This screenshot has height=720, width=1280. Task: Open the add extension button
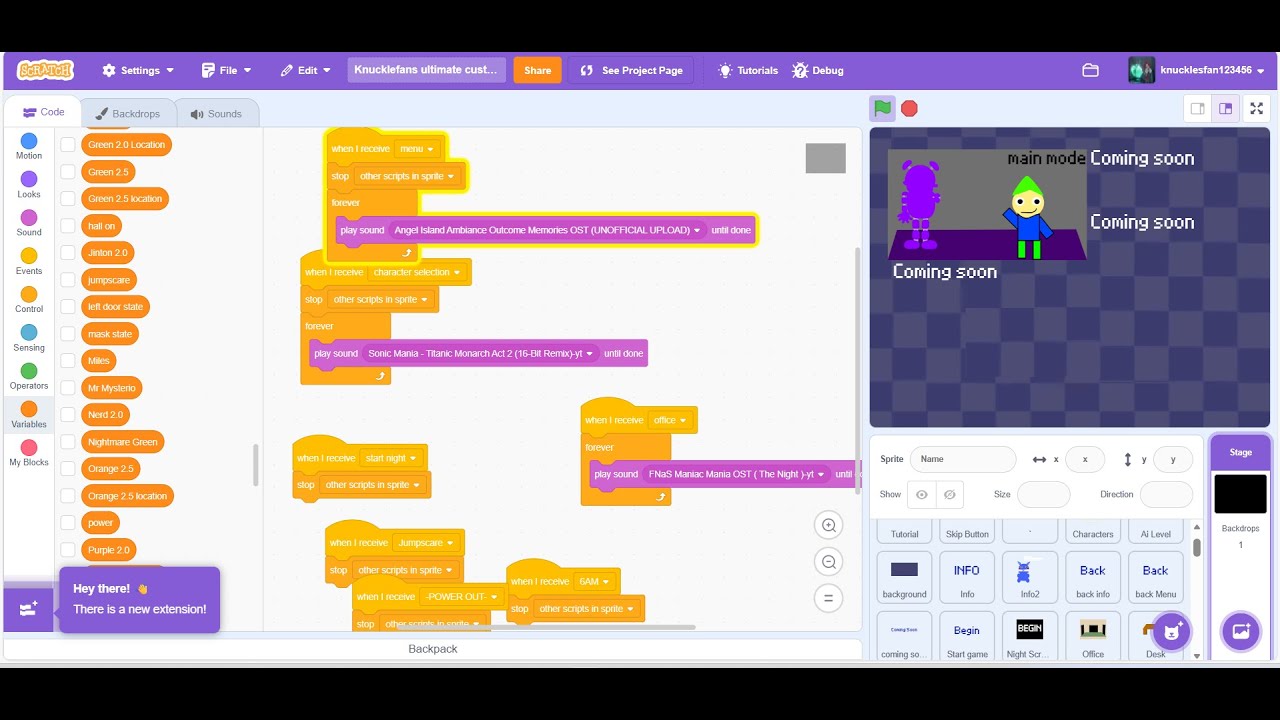click(x=28, y=608)
